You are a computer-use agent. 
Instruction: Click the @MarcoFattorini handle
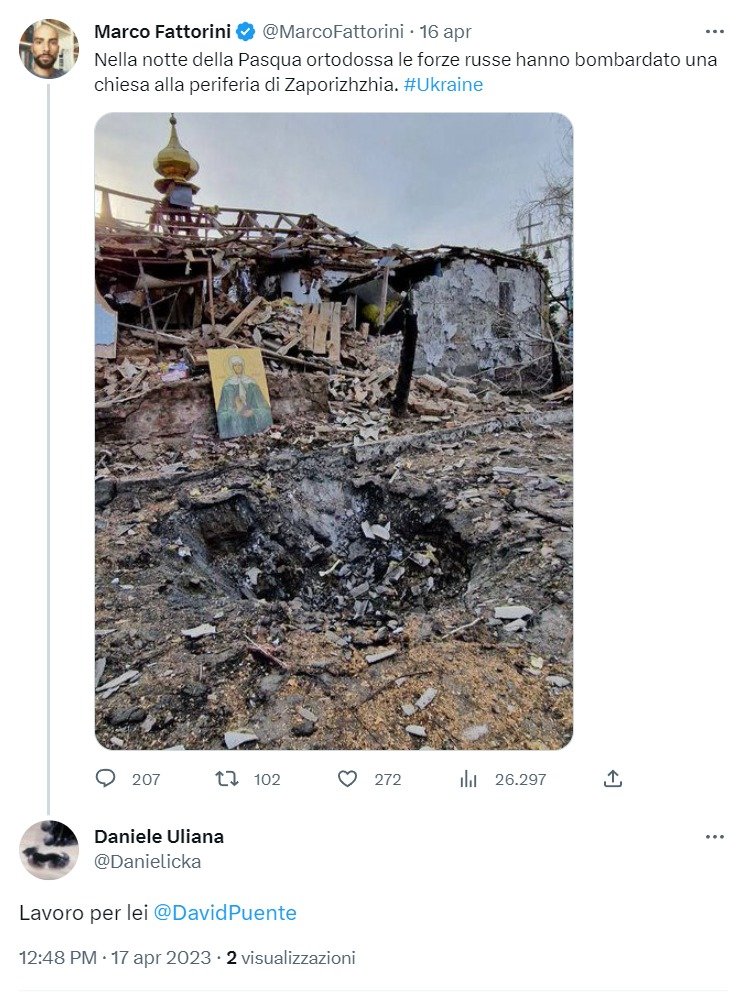[333, 31]
